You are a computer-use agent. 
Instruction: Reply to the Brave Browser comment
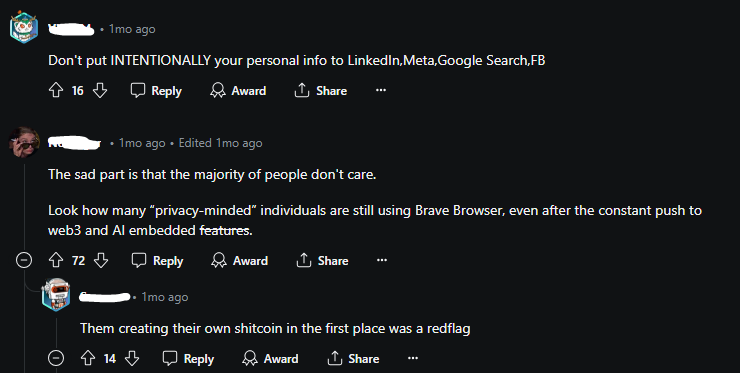(x=157, y=260)
